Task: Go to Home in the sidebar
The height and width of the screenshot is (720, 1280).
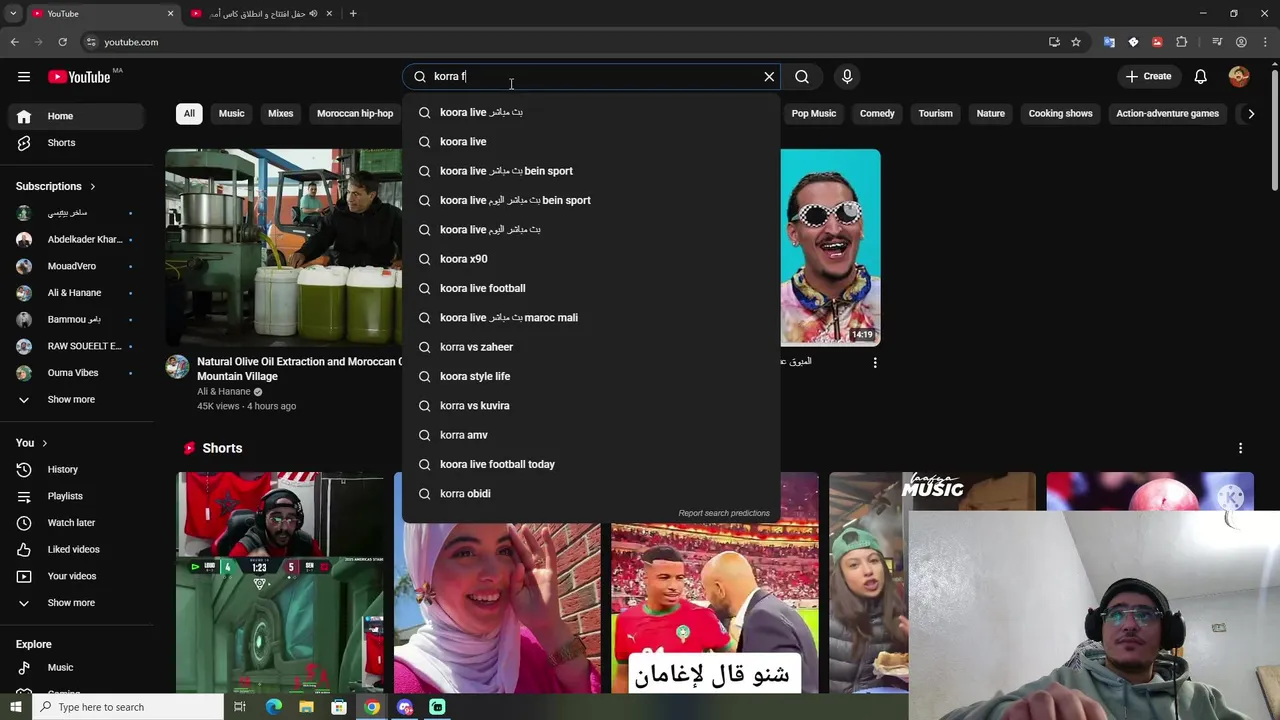Action: click(78, 116)
